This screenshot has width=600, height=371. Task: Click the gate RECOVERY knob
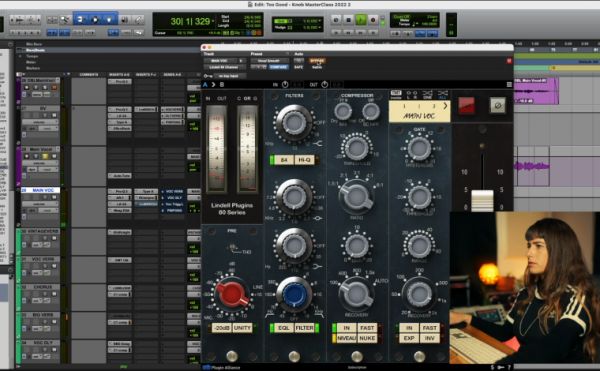(x=419, y=294)
